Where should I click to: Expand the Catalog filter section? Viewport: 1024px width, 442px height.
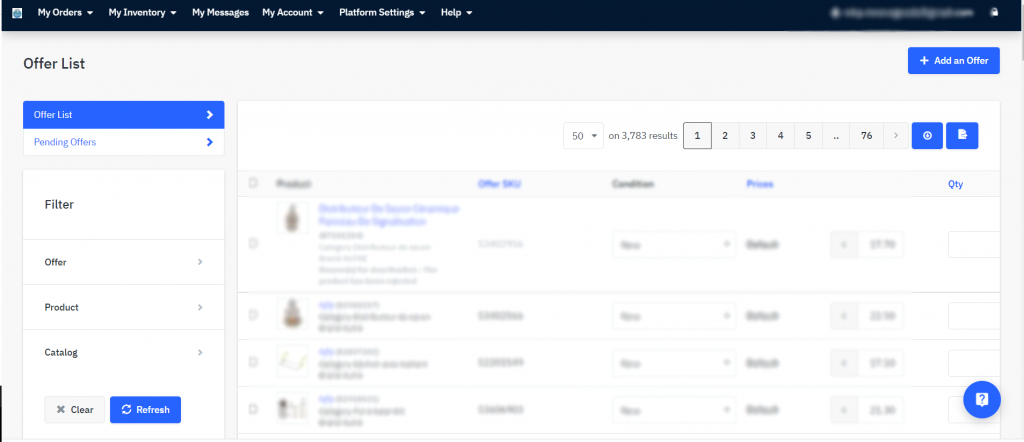tap(123, 352)
